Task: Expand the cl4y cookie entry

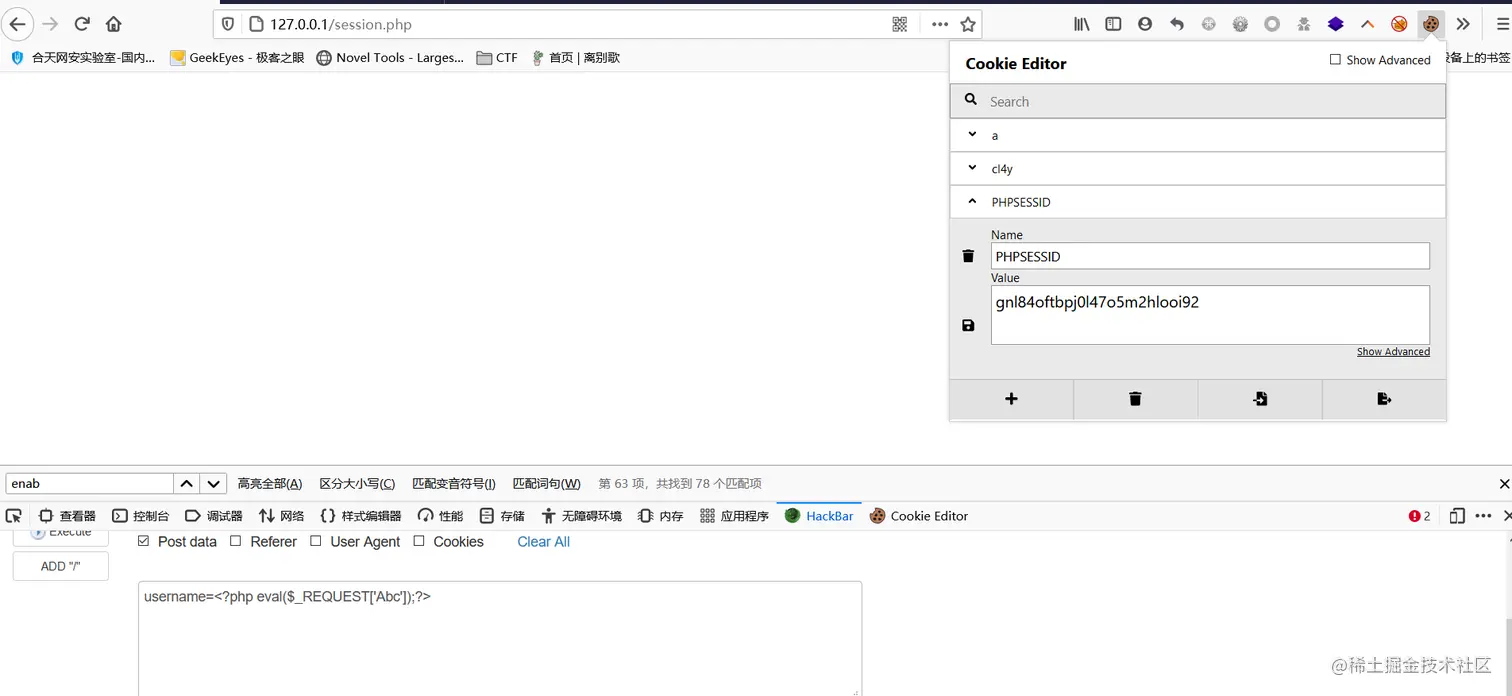Action: [1198, 169]
